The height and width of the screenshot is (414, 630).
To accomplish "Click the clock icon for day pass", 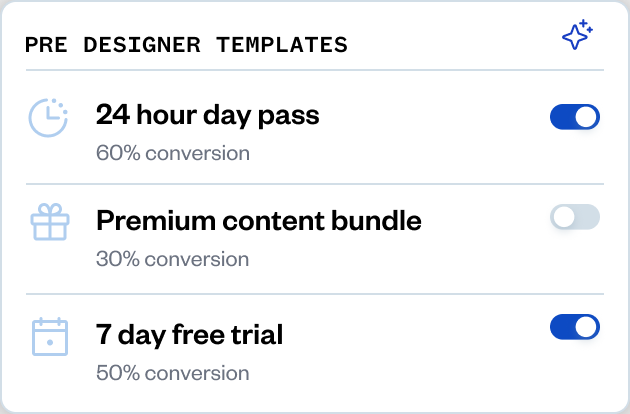I will [x=48, y=118].
